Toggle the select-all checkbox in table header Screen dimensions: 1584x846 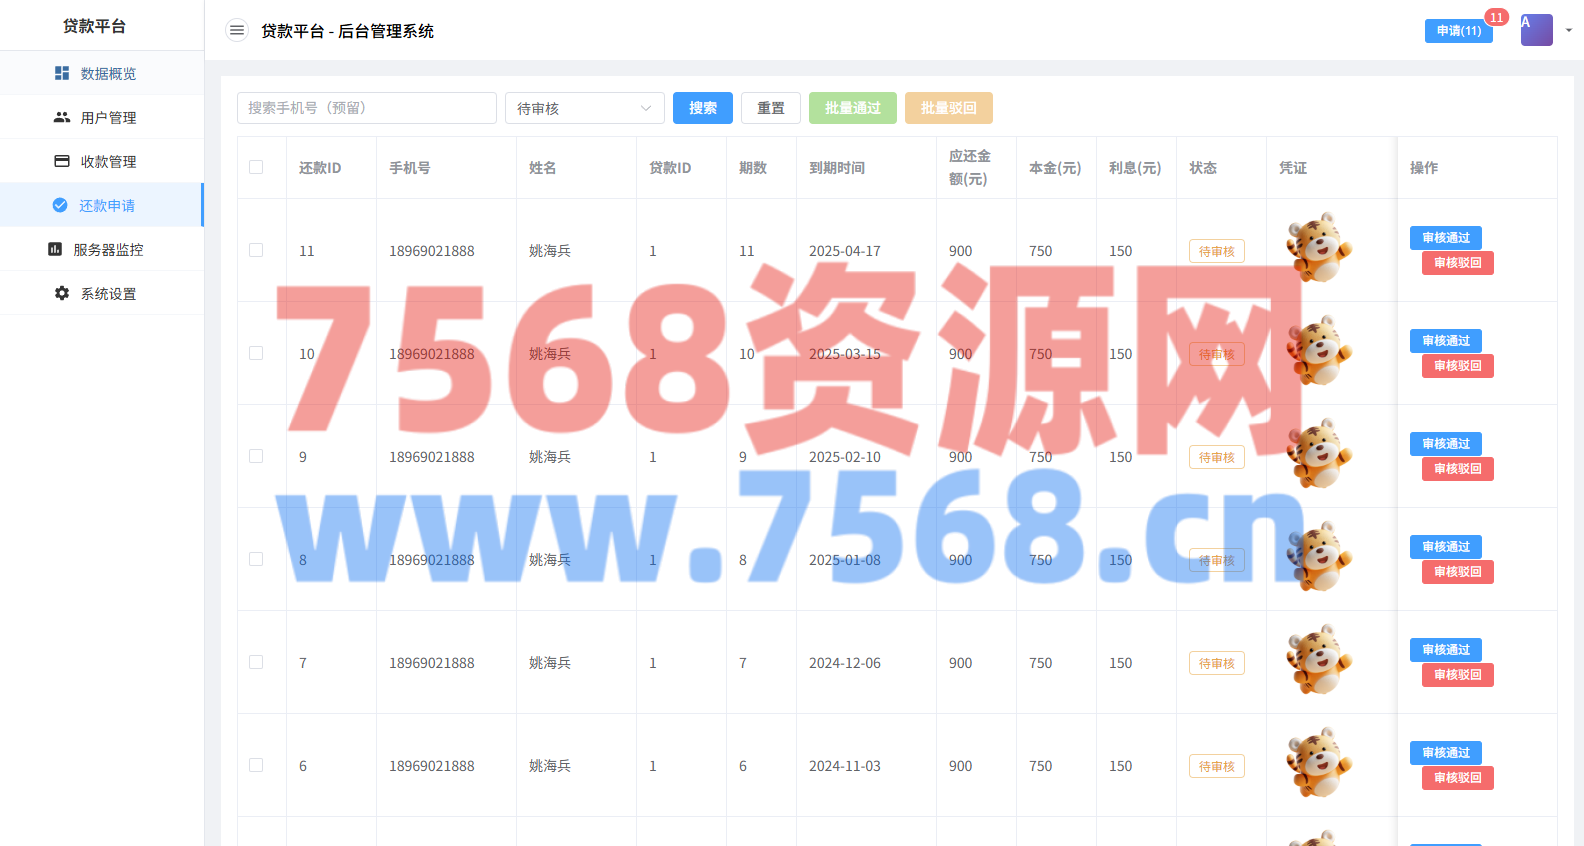pos(256,167)
